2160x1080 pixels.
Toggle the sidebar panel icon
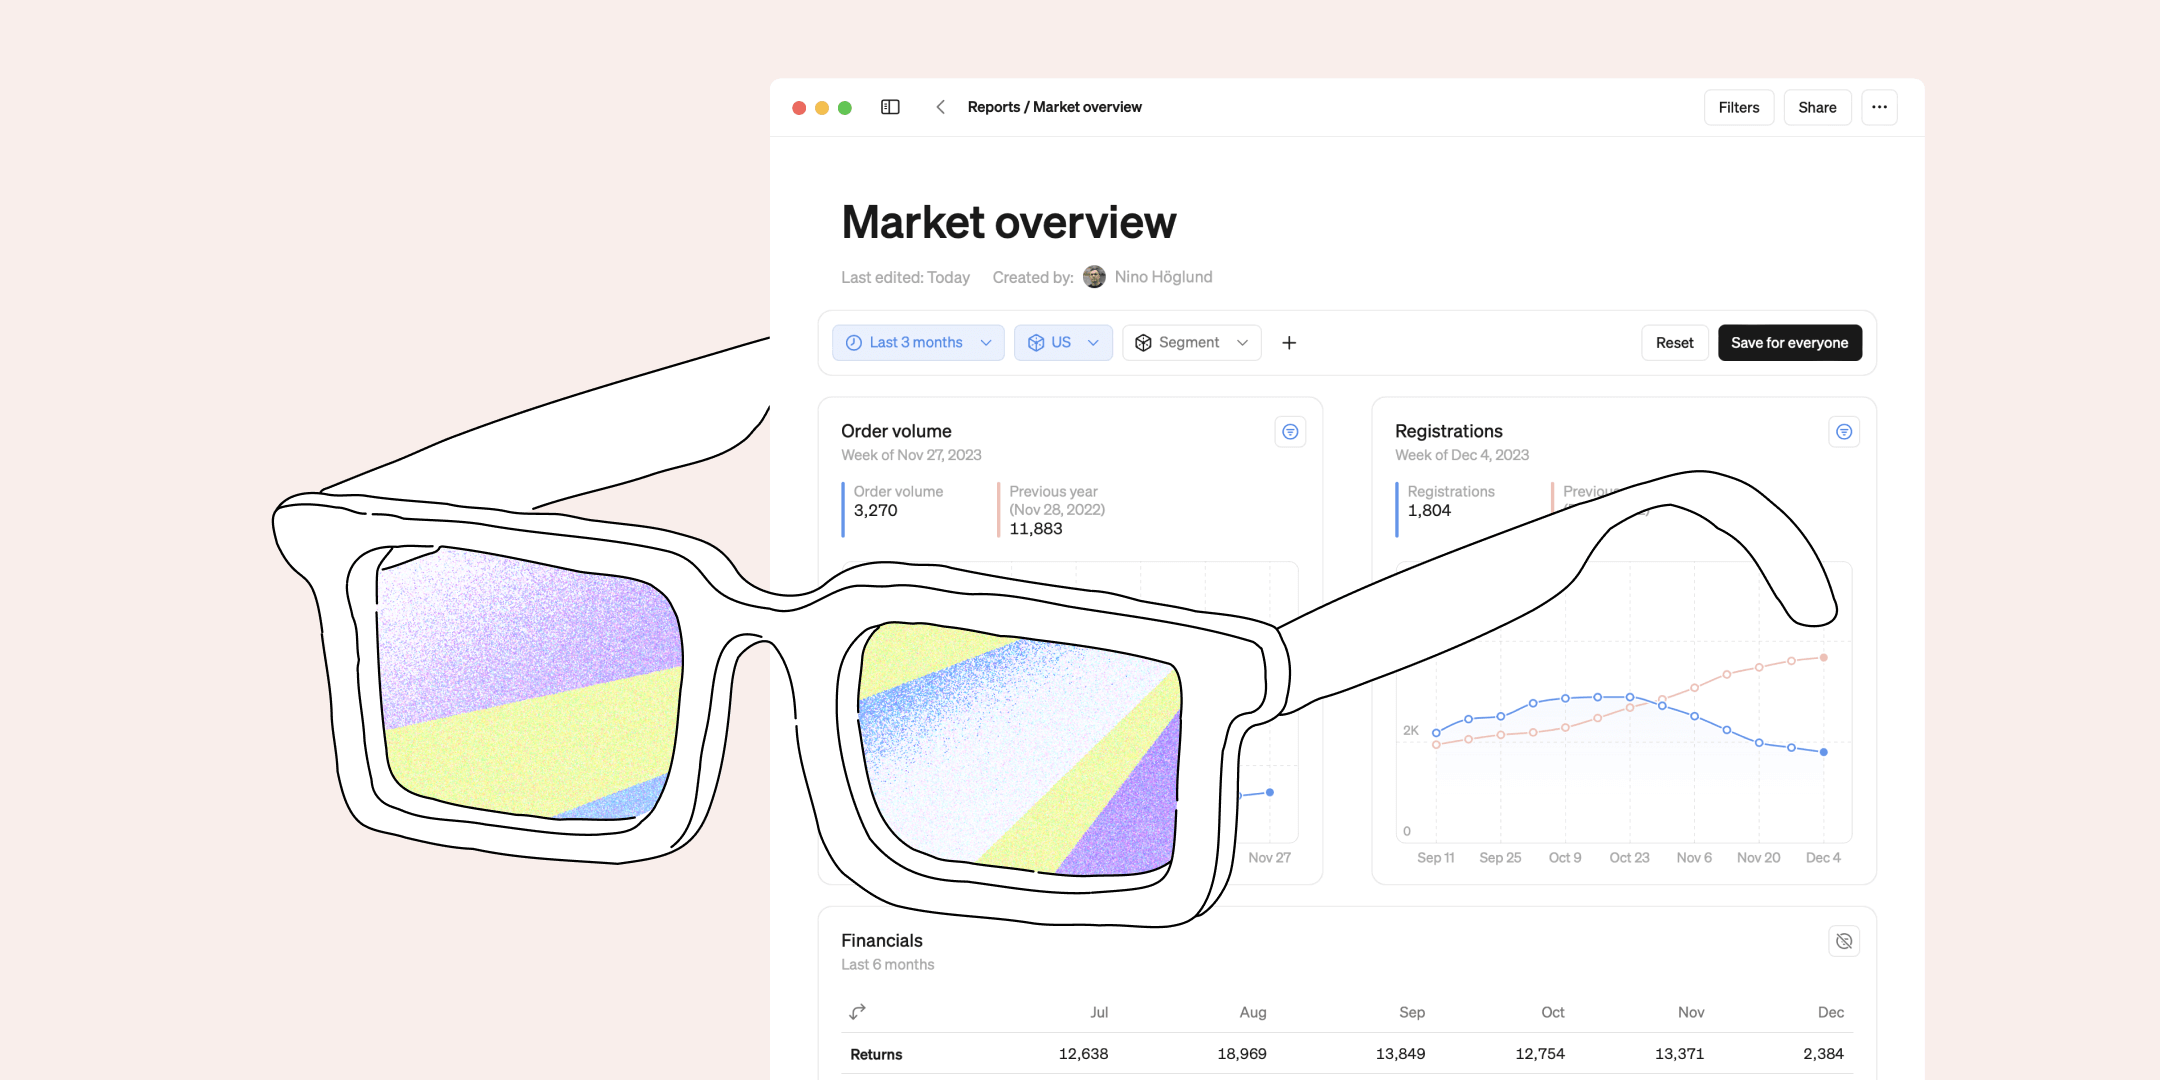(890, 107)
